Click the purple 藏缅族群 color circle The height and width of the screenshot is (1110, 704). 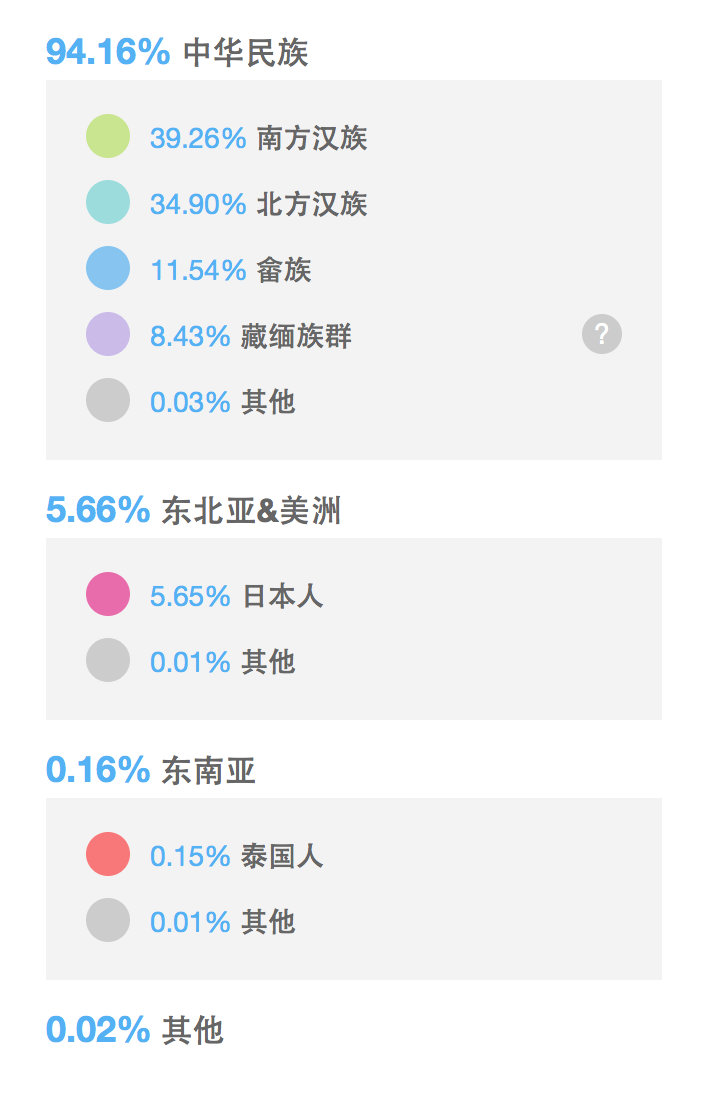108,334
